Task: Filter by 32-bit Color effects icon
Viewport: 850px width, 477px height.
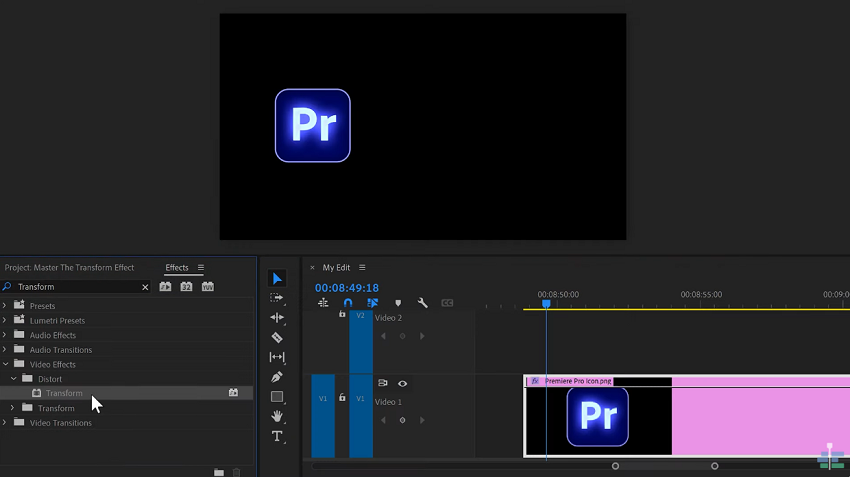Action: [x=186, y=287]
